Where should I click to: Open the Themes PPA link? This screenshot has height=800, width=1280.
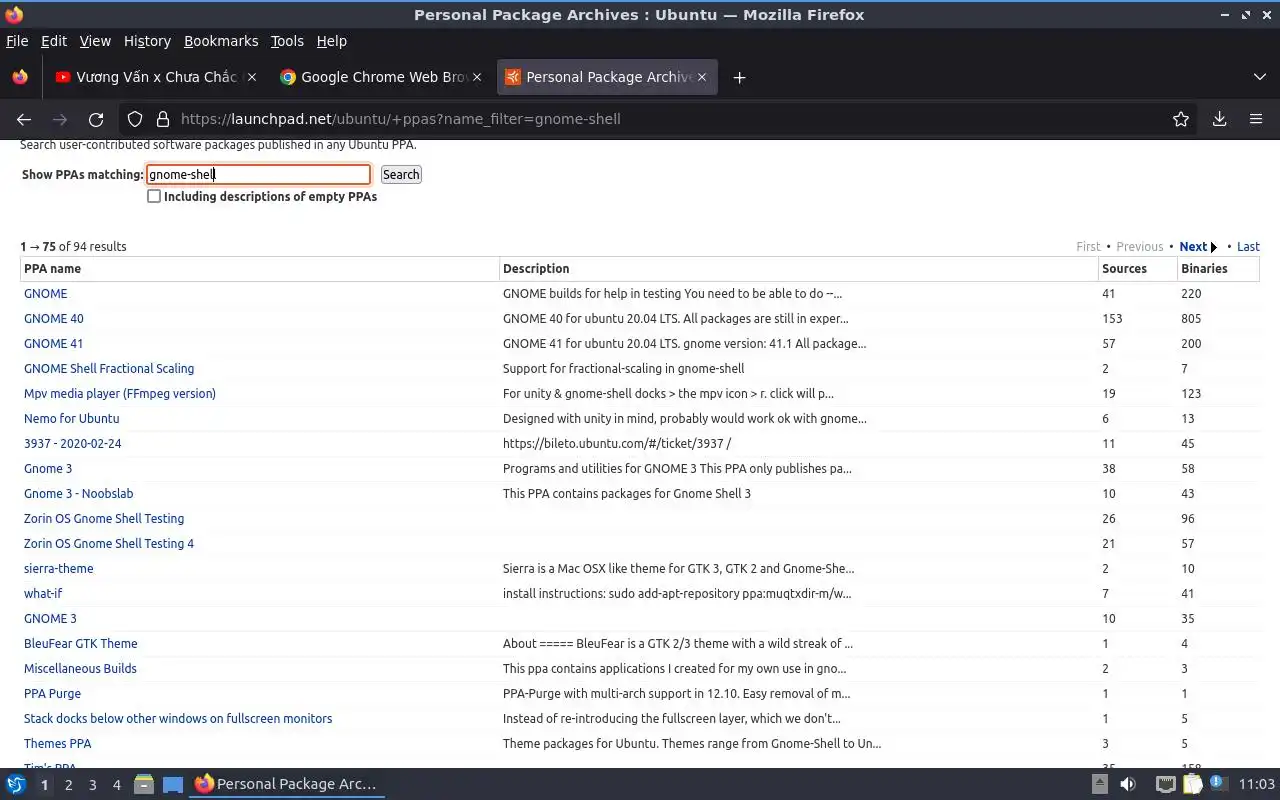pos(57,744)
